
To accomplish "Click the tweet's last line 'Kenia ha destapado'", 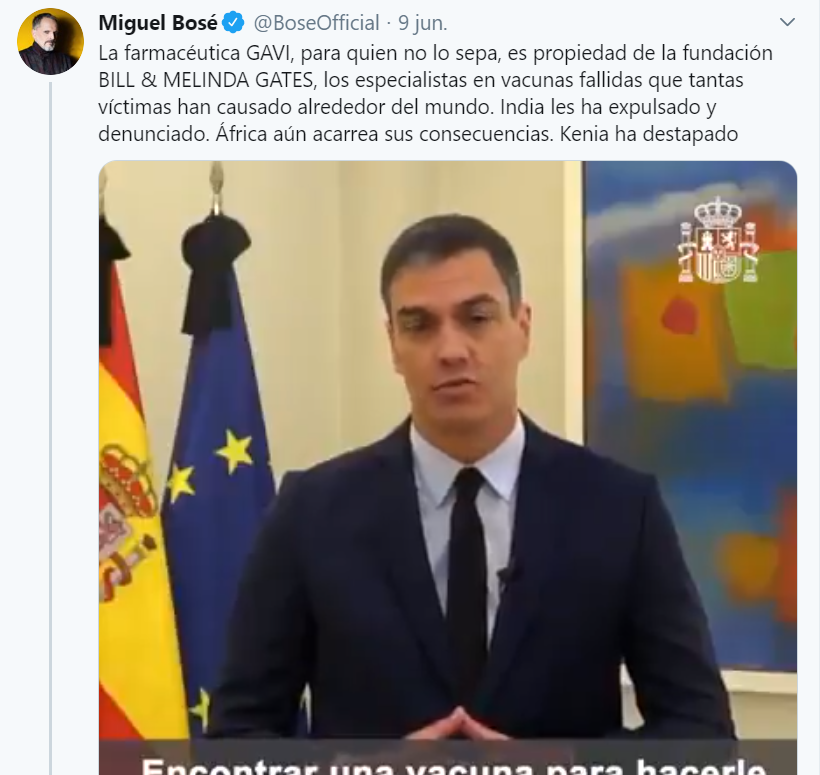I will click(x=648, y=134).
